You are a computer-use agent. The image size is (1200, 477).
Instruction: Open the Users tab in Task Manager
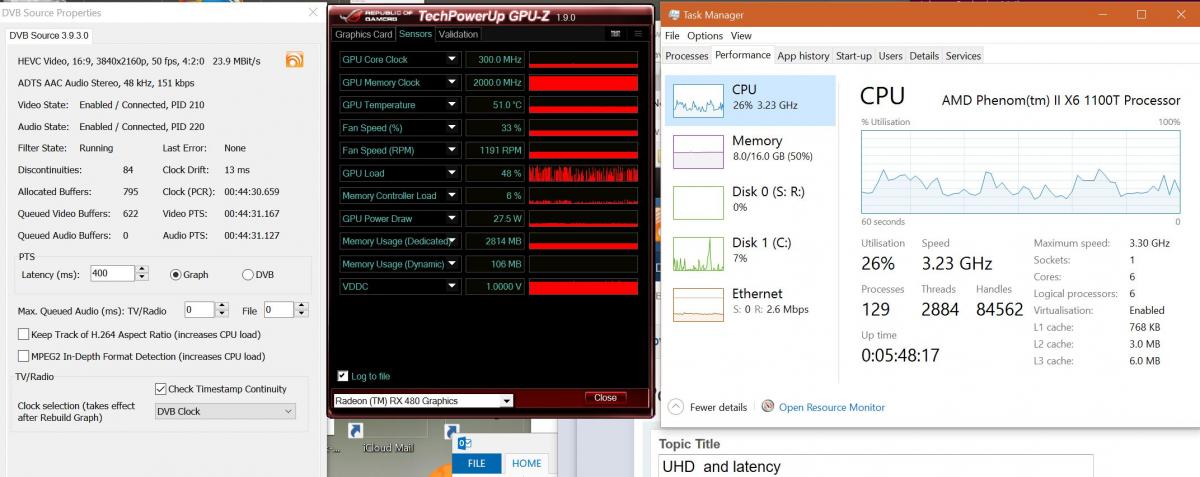point(890,56)
